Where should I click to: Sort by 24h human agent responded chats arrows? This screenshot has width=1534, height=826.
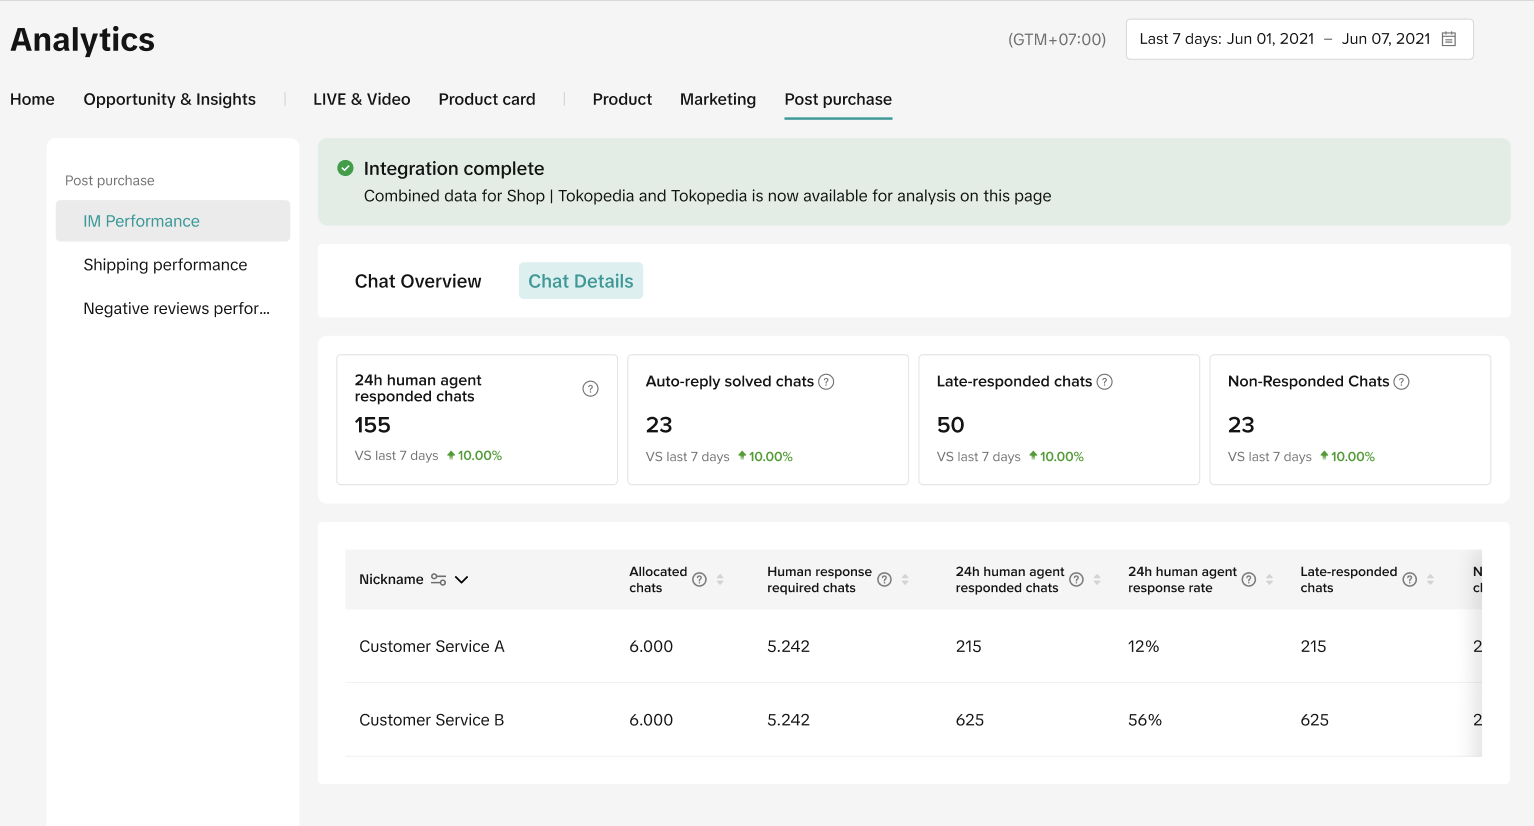click(x=1097, y=580)
